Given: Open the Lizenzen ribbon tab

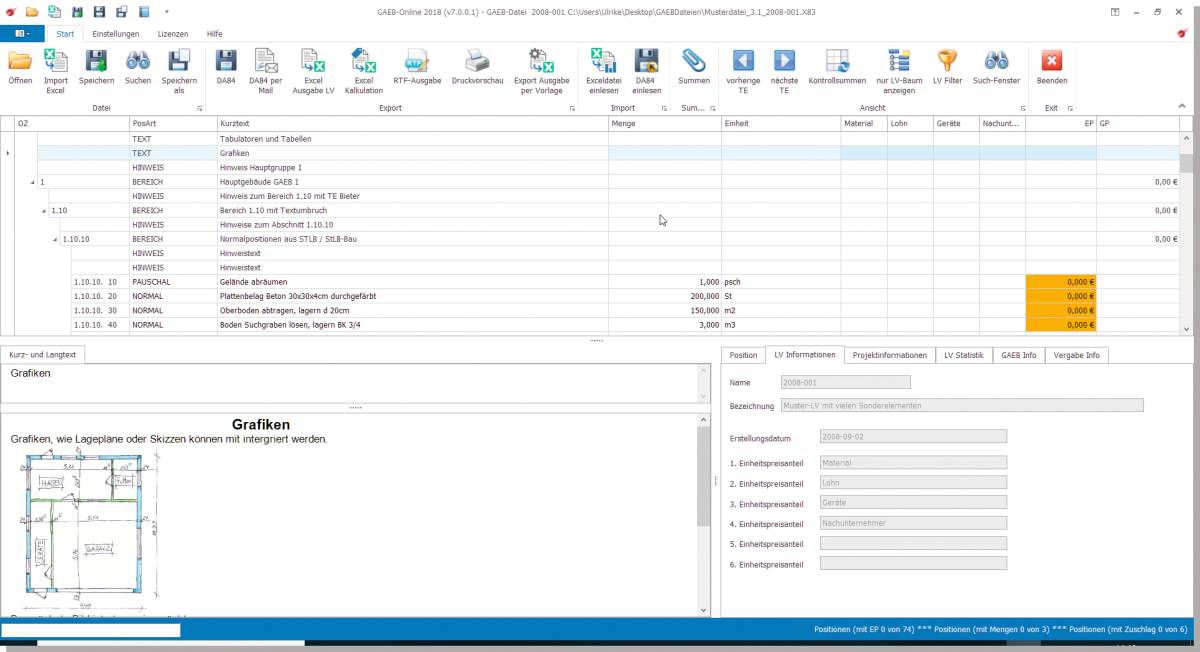Looking at the screenshot, I should click(173, 34).
